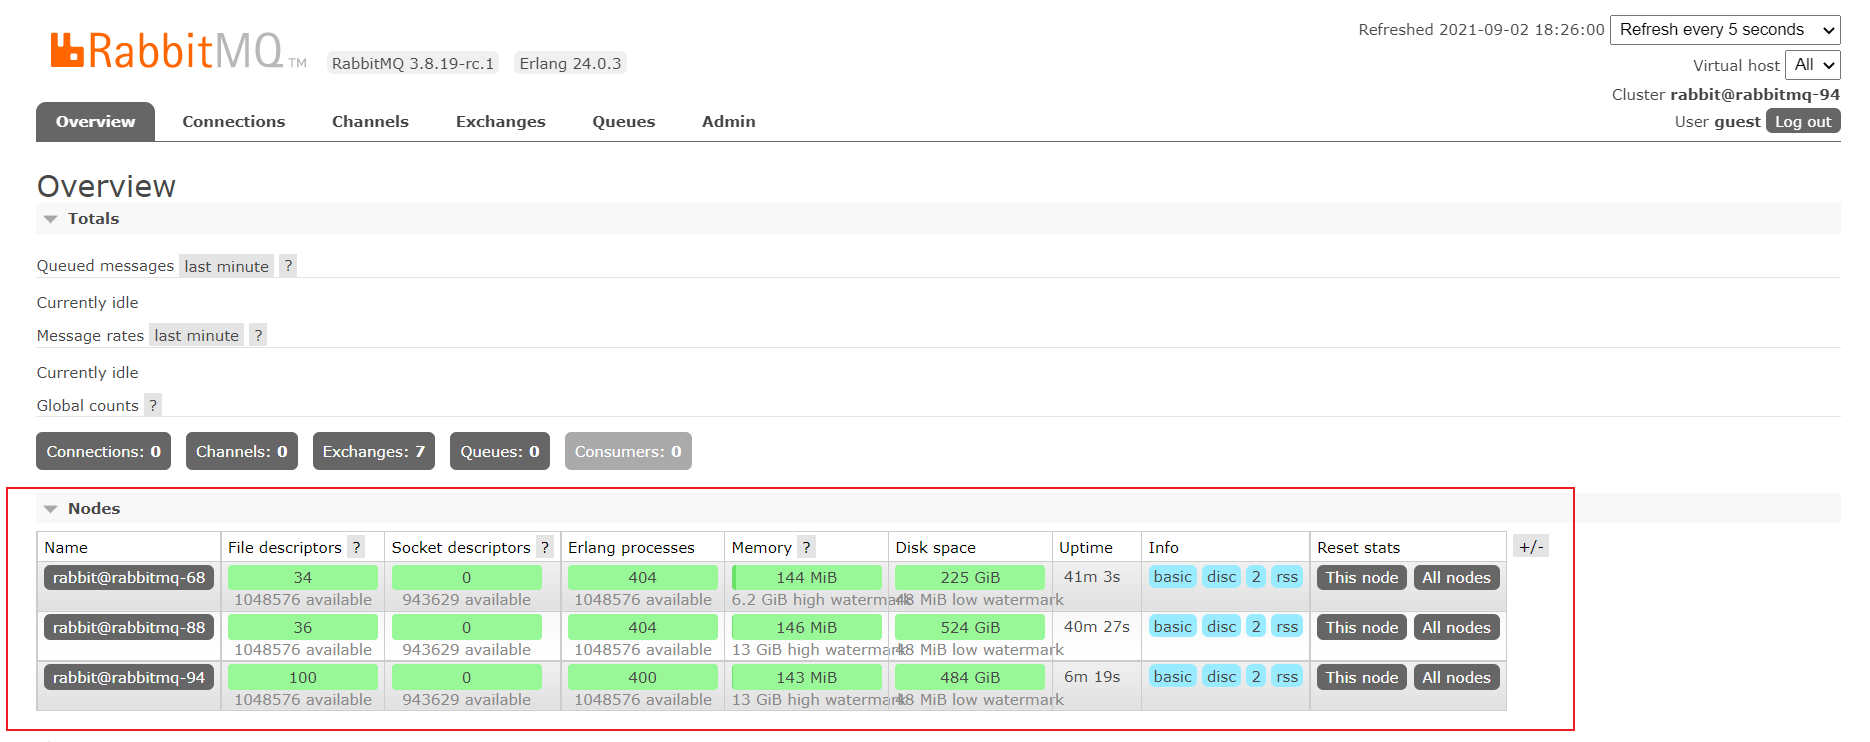This screenshot has width=1870, height=742.
Task: Open Channels: 0 count link
Action: (x=241, y=451)
